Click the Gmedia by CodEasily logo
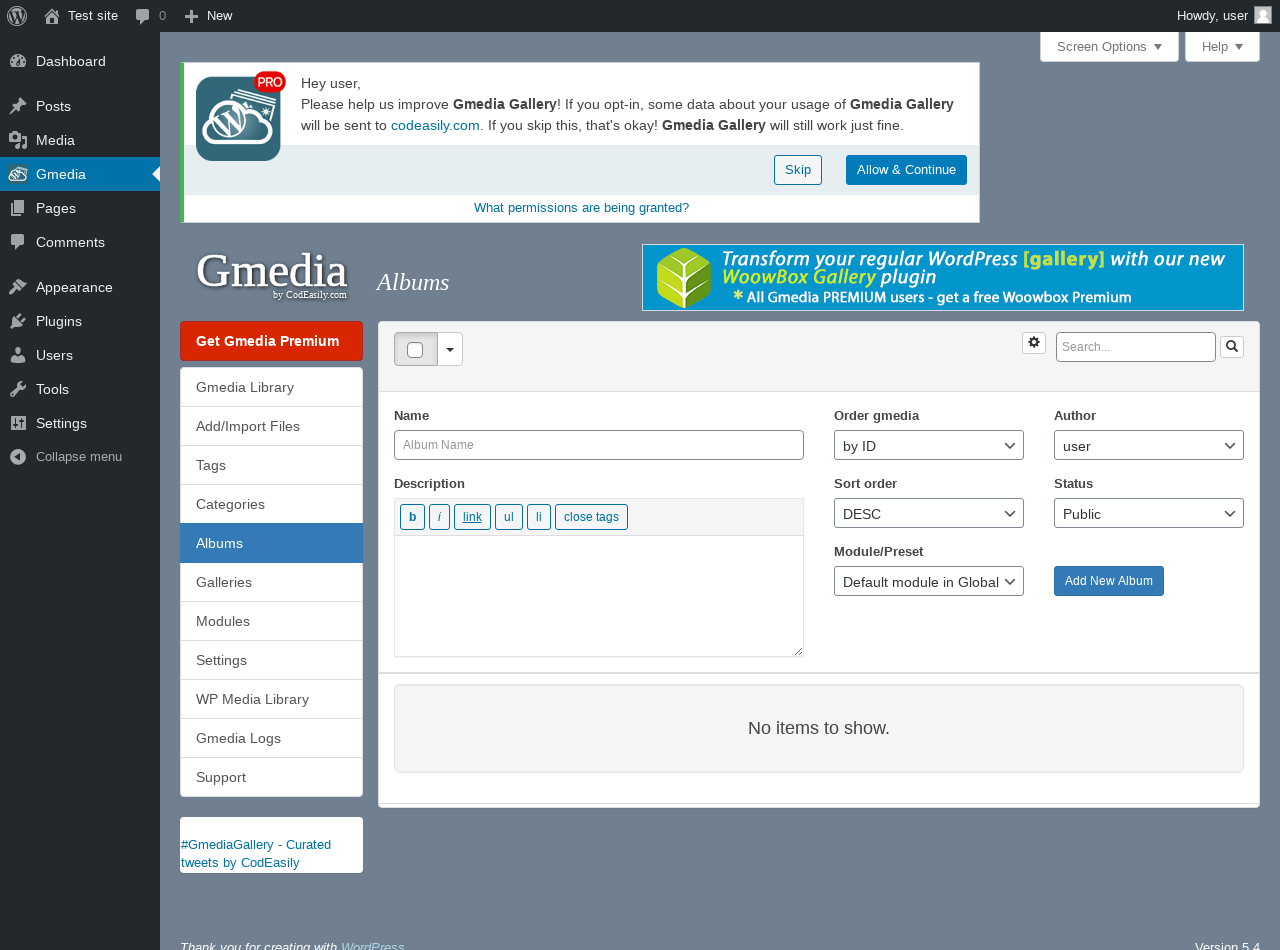The image size is (1280, 950). pyautogui.click(x=271, y=275)
